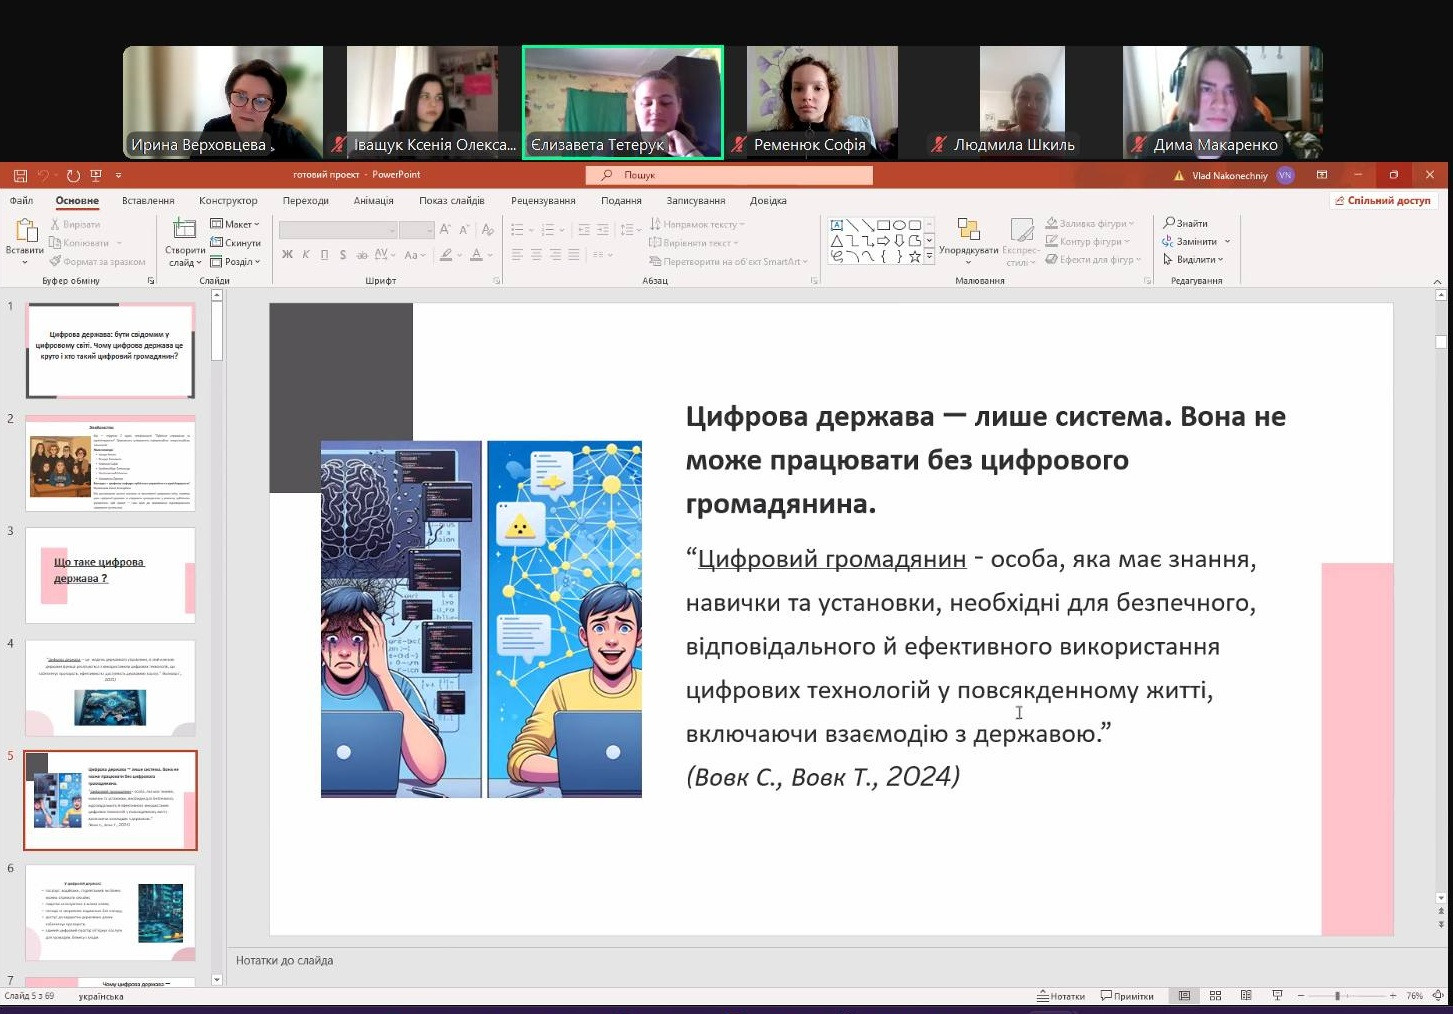Toggle strikethrough formatting
The width and height of the screenshot is (1453, 1014).
tap(361, 255)
